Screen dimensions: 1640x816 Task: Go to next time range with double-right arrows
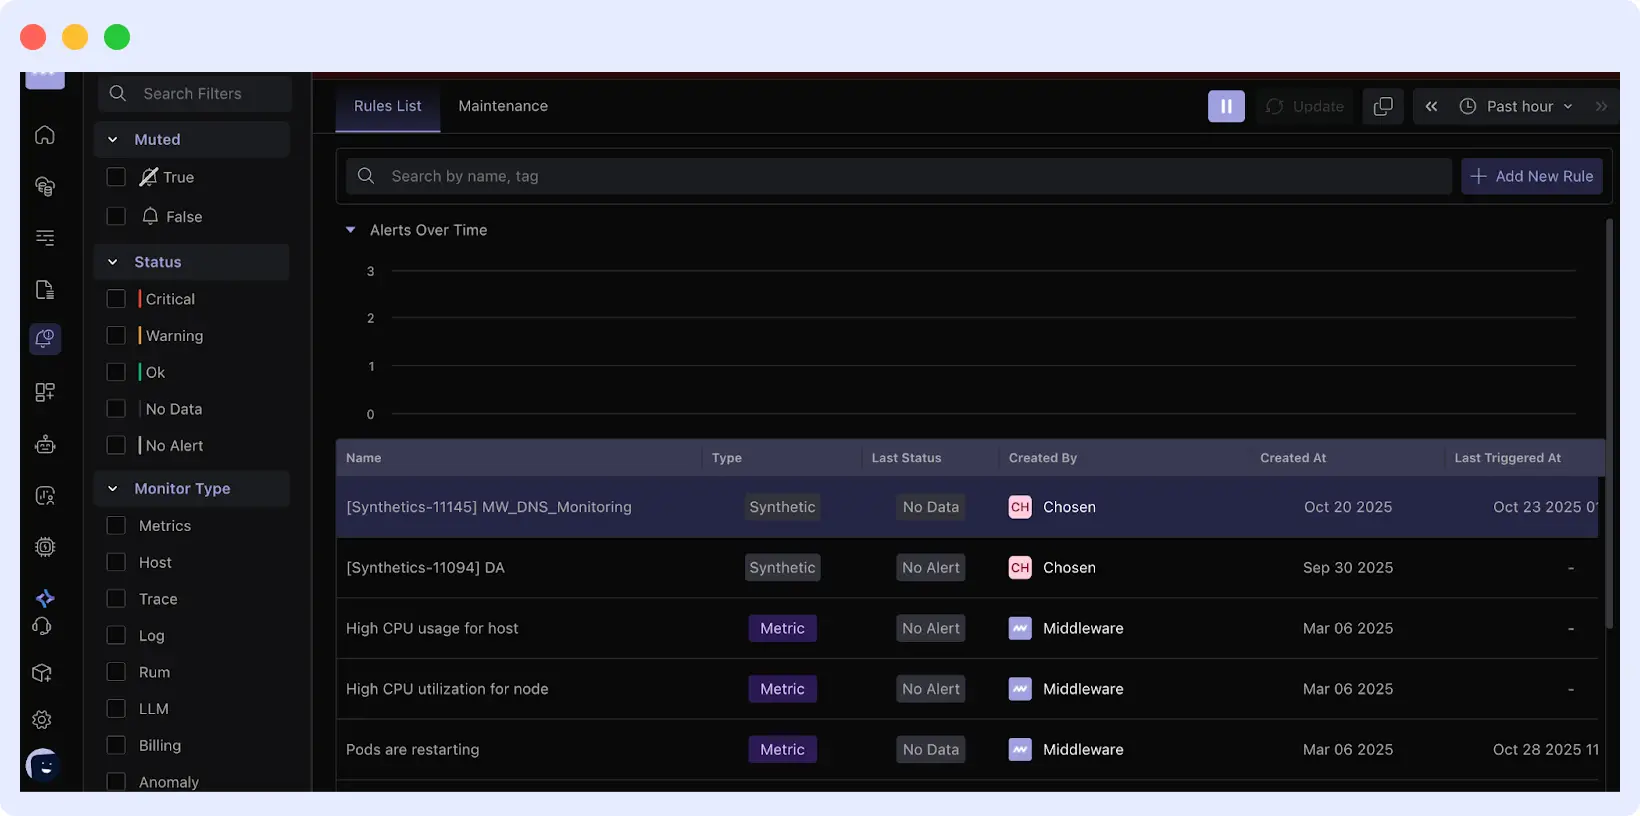pyautogui.click(x=1601, y=106)
